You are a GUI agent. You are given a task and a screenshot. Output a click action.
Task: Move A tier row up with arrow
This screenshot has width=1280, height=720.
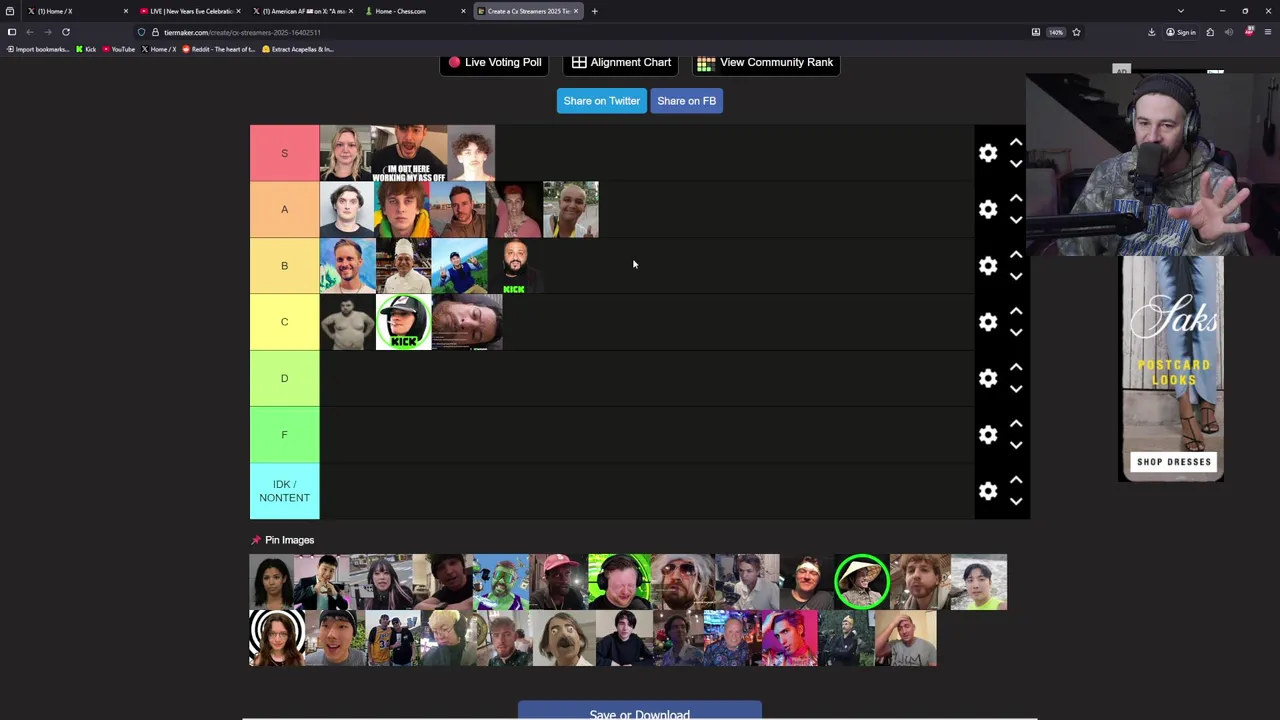(1016, 198)
